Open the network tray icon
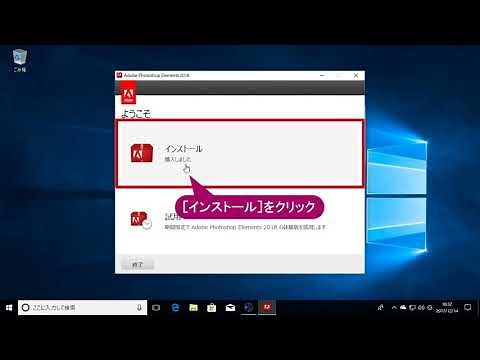 pos(412,307)
